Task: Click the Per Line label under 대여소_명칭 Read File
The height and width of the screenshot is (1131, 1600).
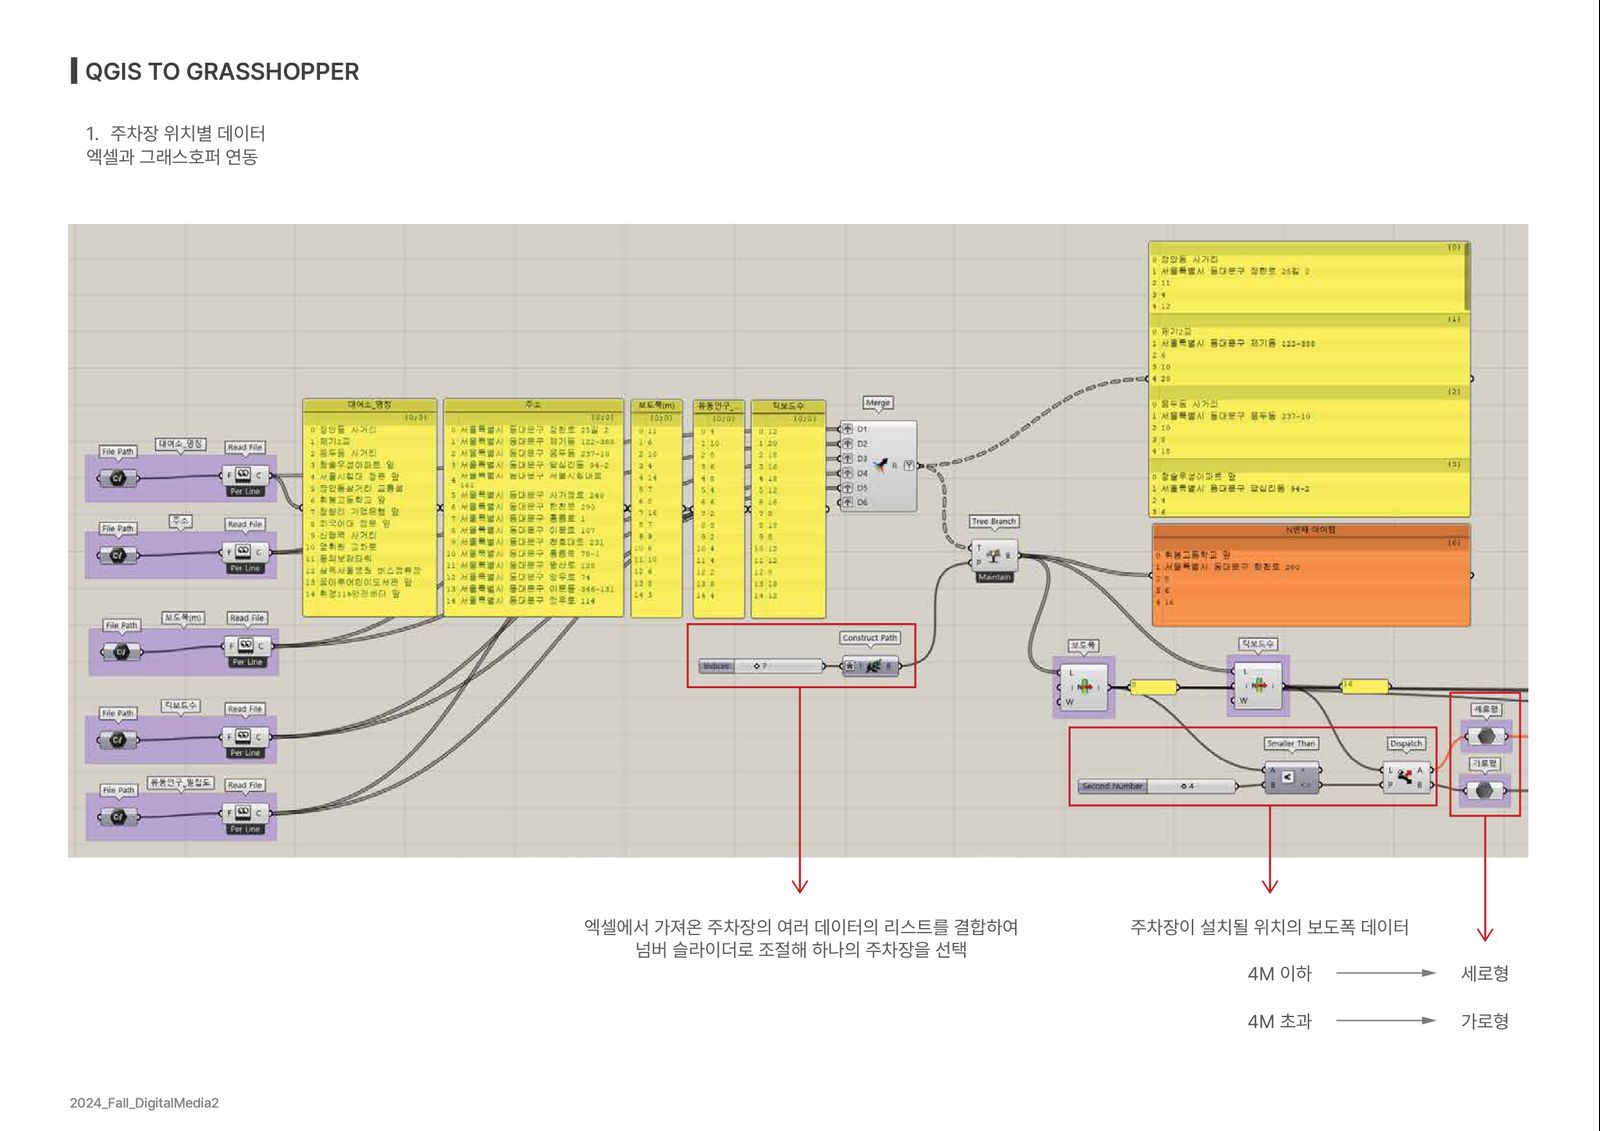Action: [x=245, y=492]
